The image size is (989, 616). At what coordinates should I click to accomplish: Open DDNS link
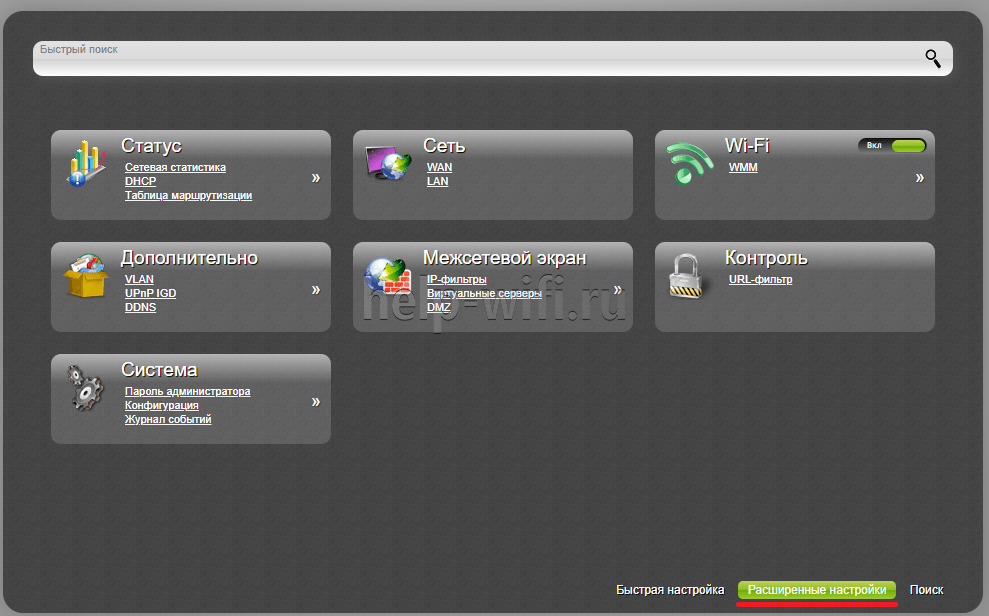pos(141,307)
